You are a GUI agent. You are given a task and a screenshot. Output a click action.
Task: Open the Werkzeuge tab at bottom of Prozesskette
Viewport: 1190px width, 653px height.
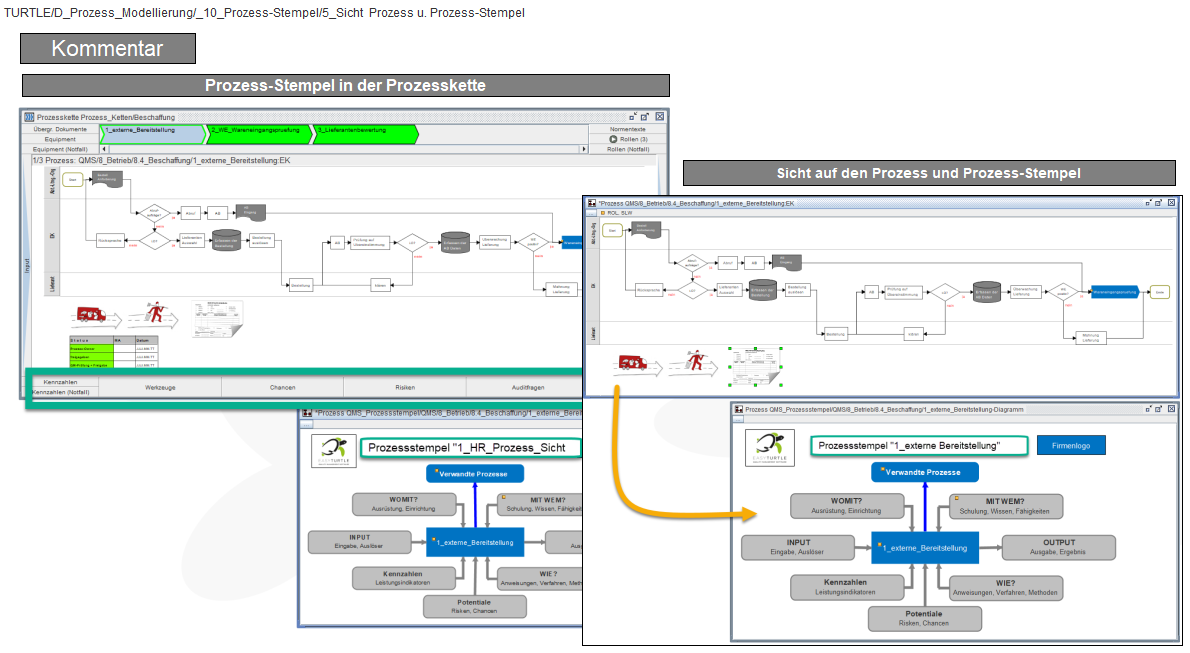tap(160, 387)
